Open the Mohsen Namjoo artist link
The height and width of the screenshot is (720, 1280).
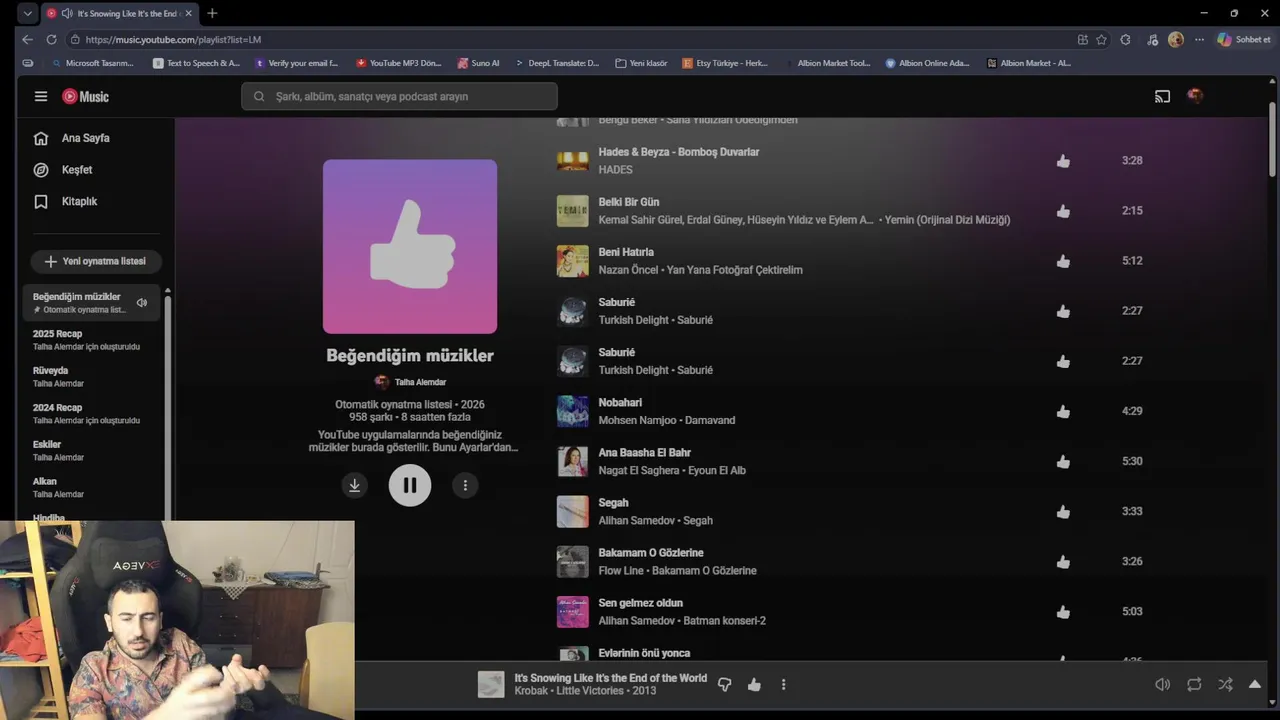pyautogui.click(x=637, y=420)
